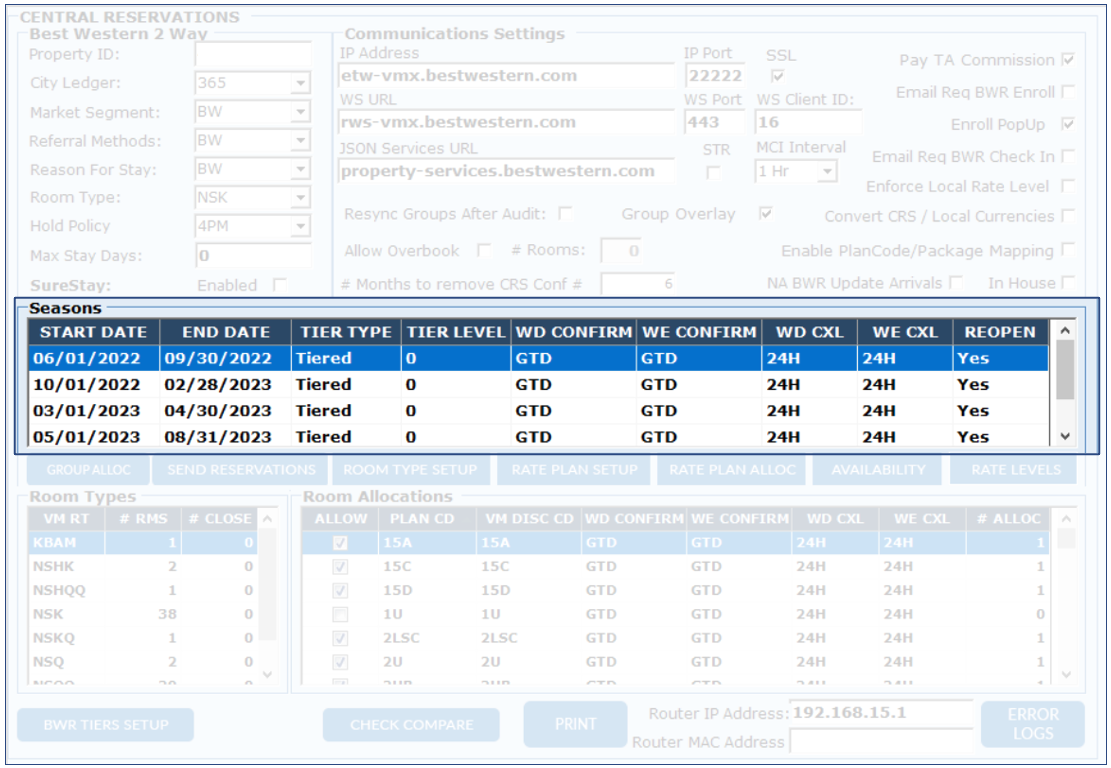Check the Allow Overbook checkbox
Screen dimensions: 1111x768
484,250
